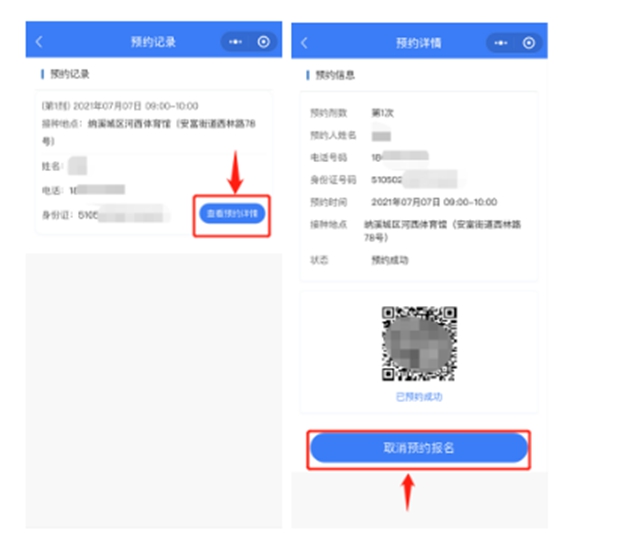The height and width of the screenshot is (542, 640).
Task: Go back from 预约记录 screen
Action: 39,42
